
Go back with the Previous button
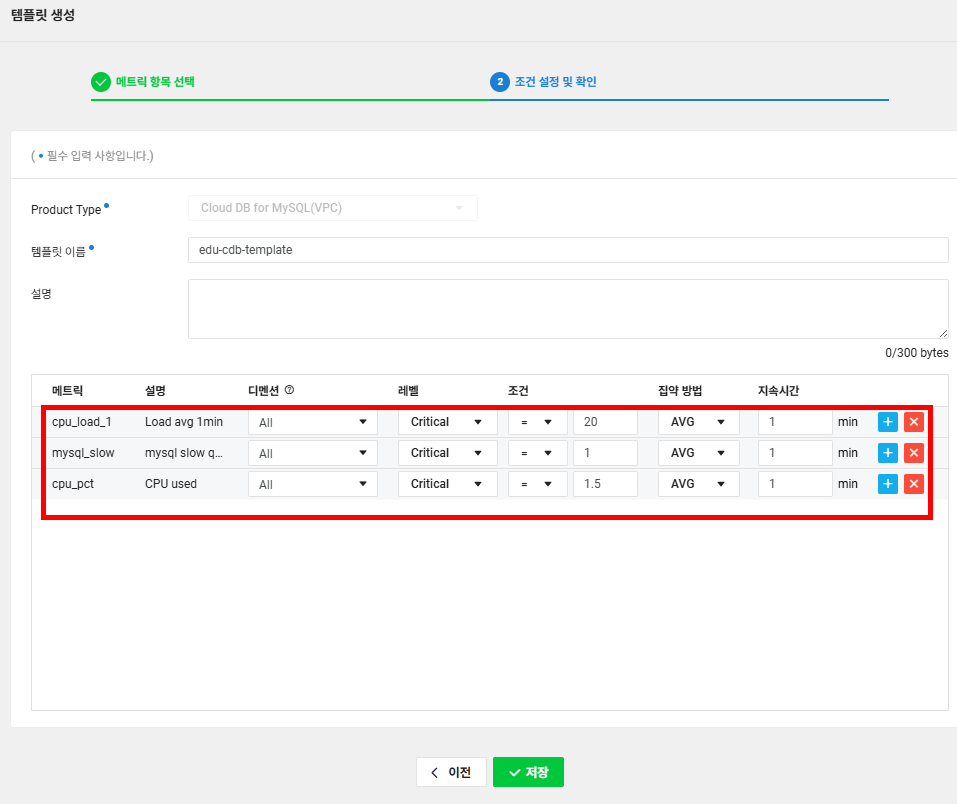[451, 772]
